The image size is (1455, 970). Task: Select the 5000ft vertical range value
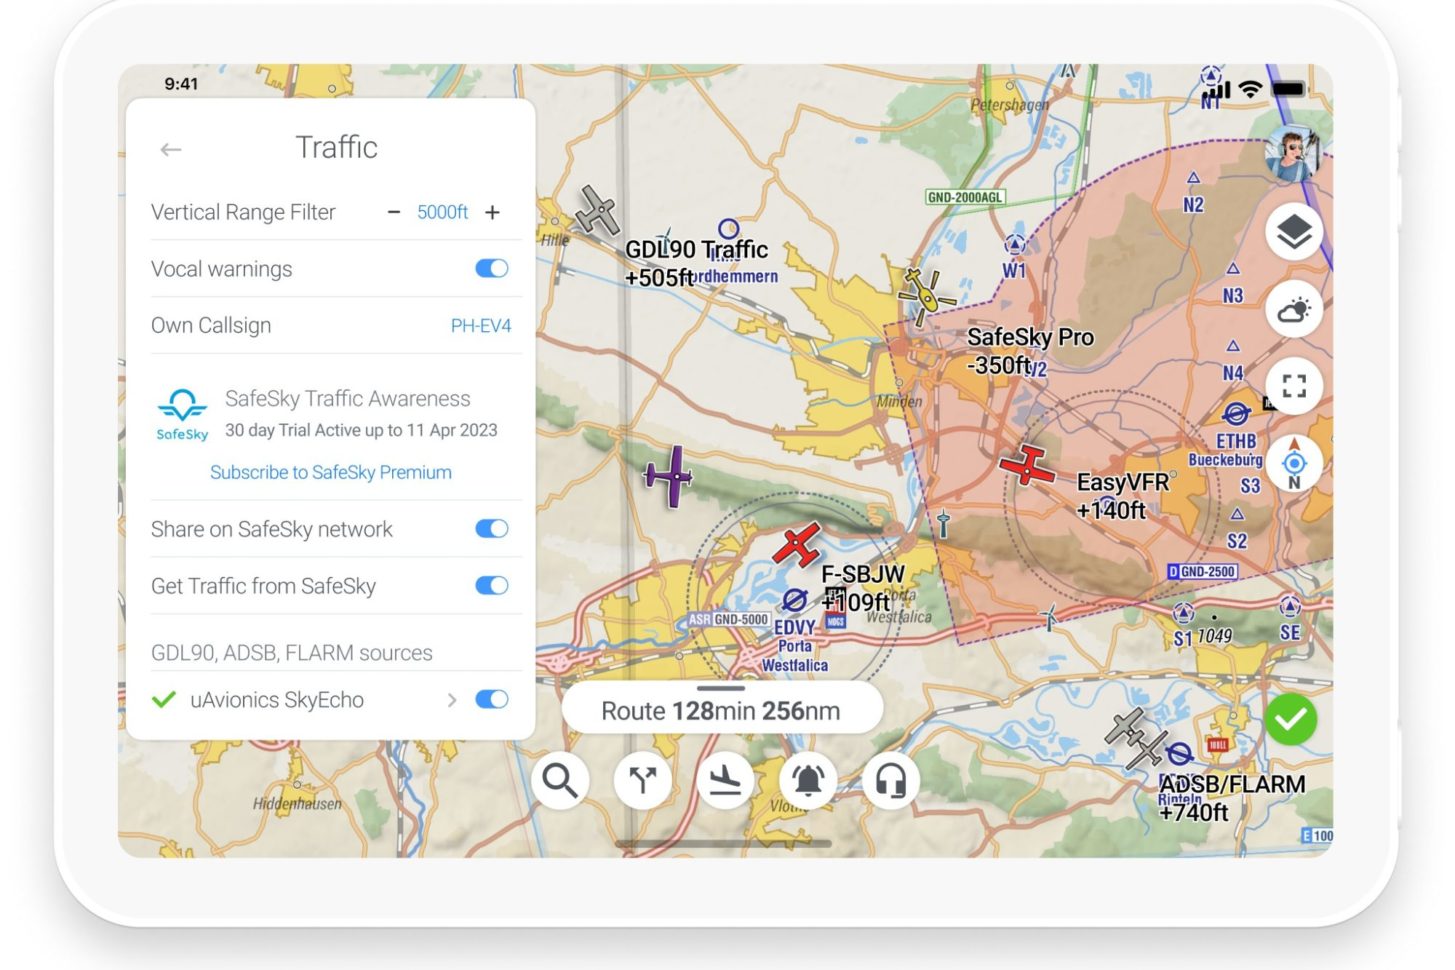pos(442,212)
